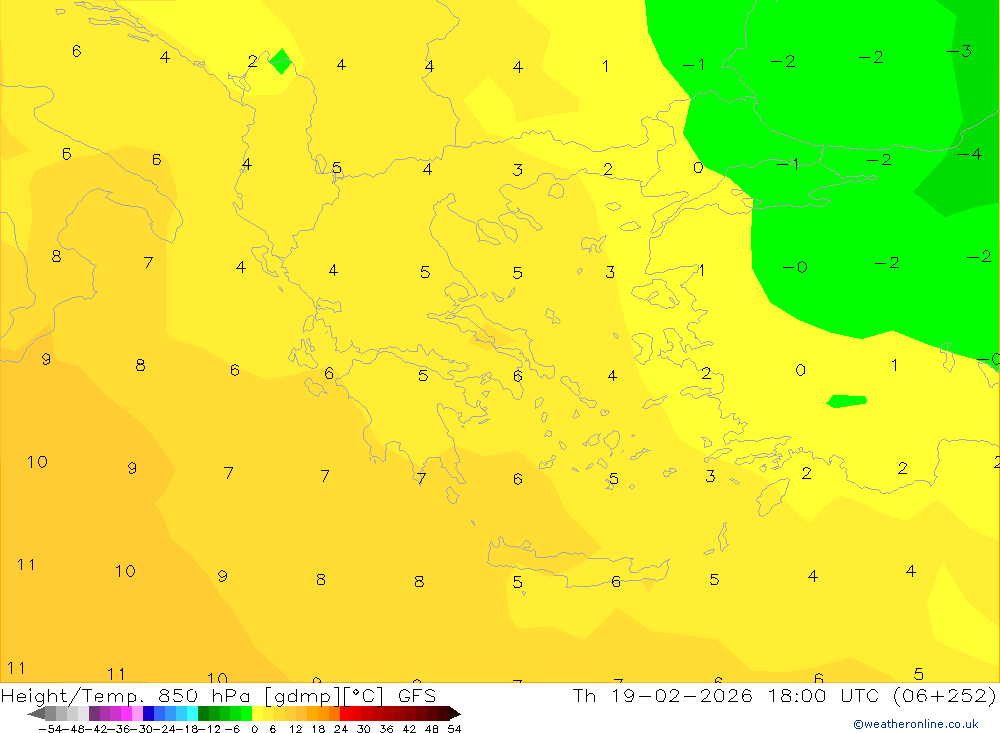This screenshot has height=733, width=1000.
Task: Click the 30 label under the color legend
Action: tap(364, 729)
